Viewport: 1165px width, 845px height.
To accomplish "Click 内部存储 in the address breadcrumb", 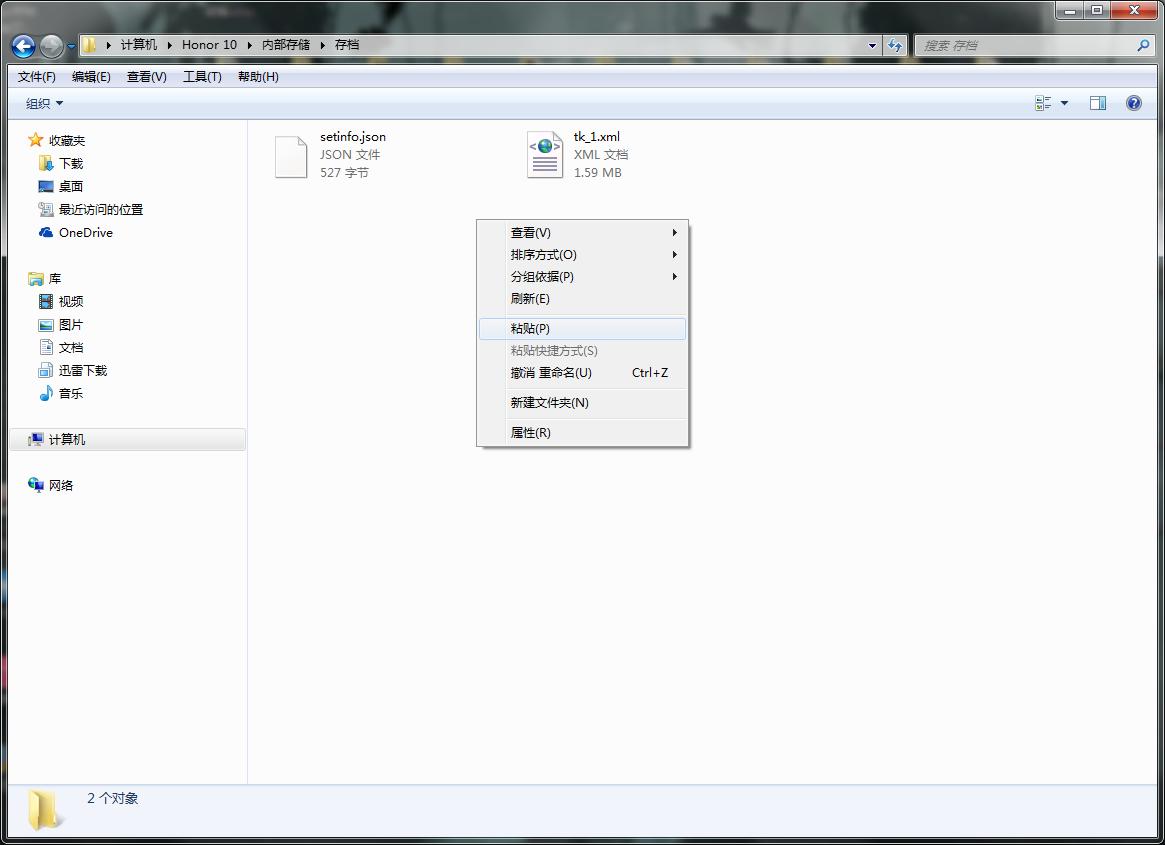I will click(x=286, y=45).
